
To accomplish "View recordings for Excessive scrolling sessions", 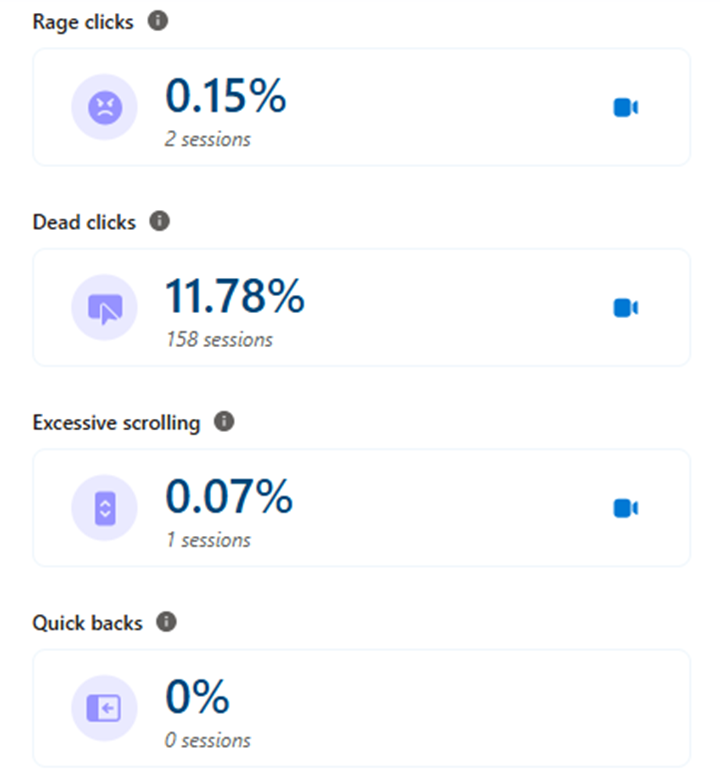I will 626,508.
